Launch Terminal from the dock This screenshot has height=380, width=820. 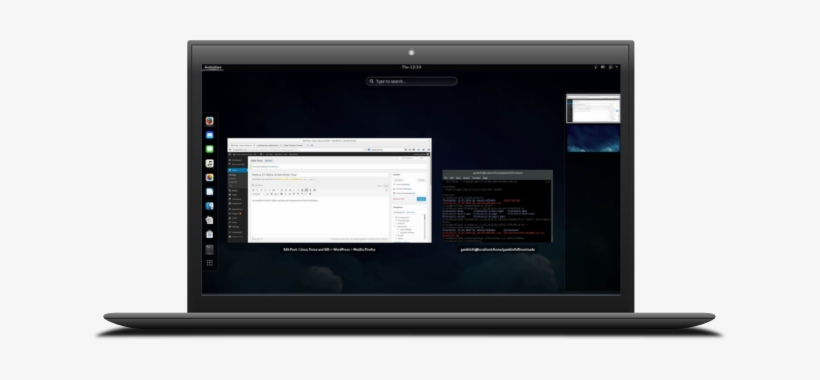tap(209, 249)
